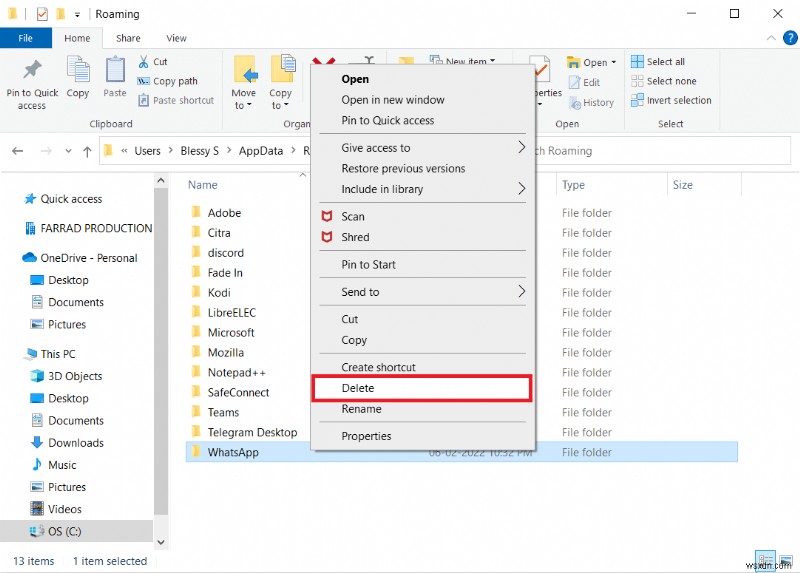This screenshot has height=573, width=800.
Task: Choose Rename in the context menu
Action: pos(422,409)
